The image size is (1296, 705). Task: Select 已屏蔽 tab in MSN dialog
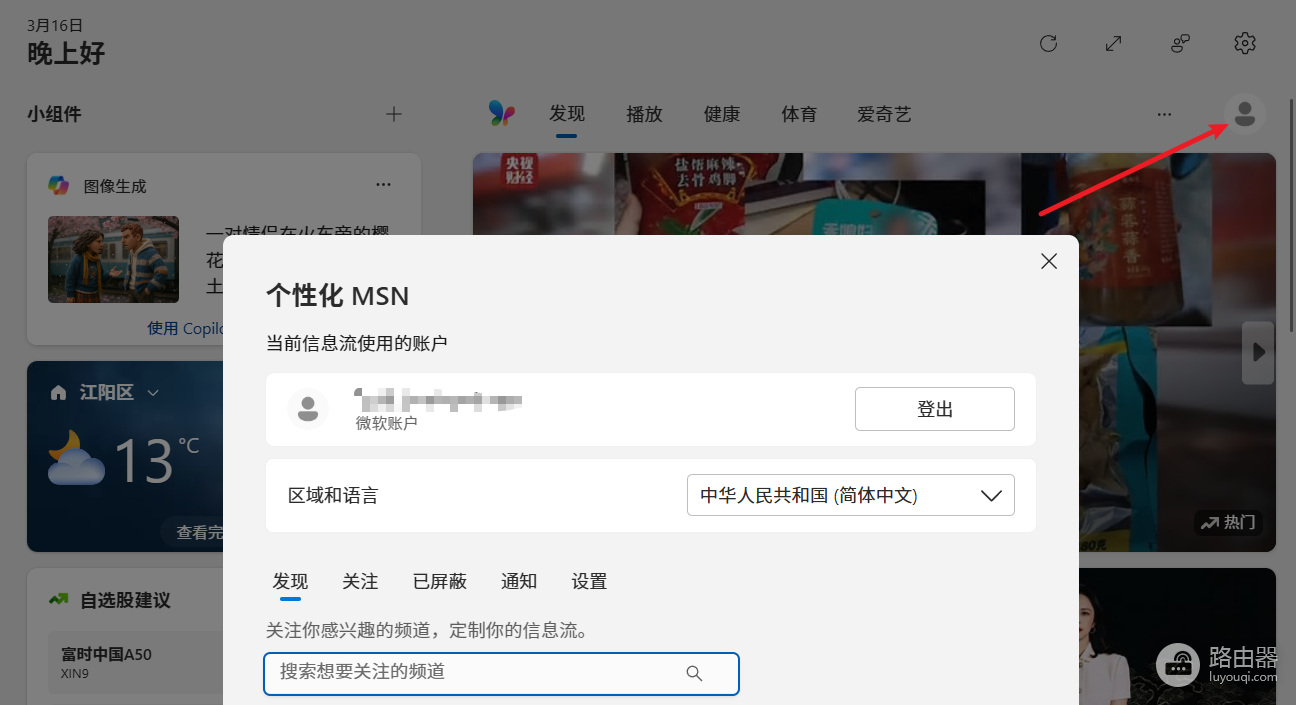(440, 581)
